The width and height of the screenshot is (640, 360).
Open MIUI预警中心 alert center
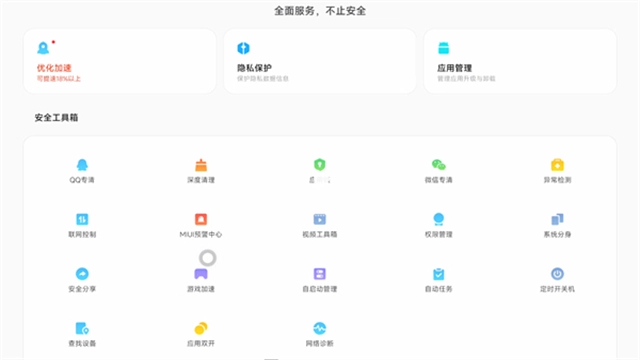(x=201, y=225)
